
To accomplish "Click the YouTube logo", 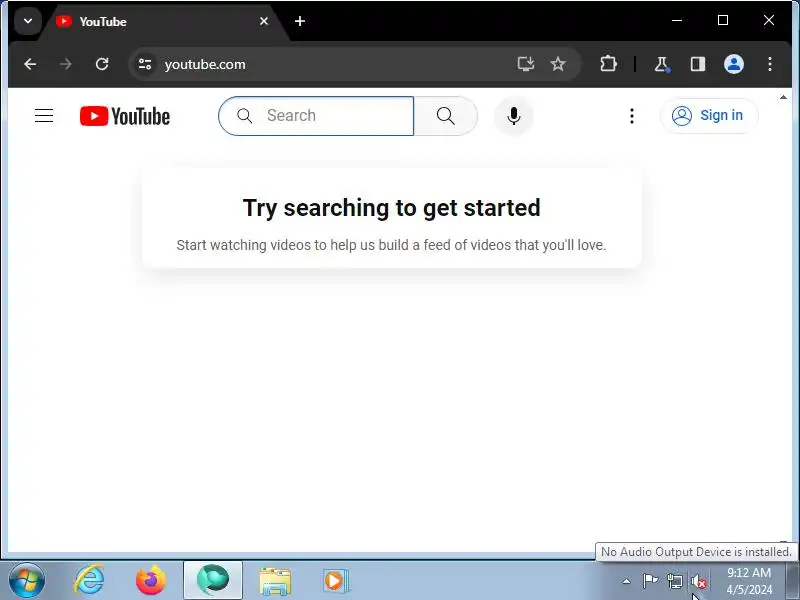I will (125, 116).
